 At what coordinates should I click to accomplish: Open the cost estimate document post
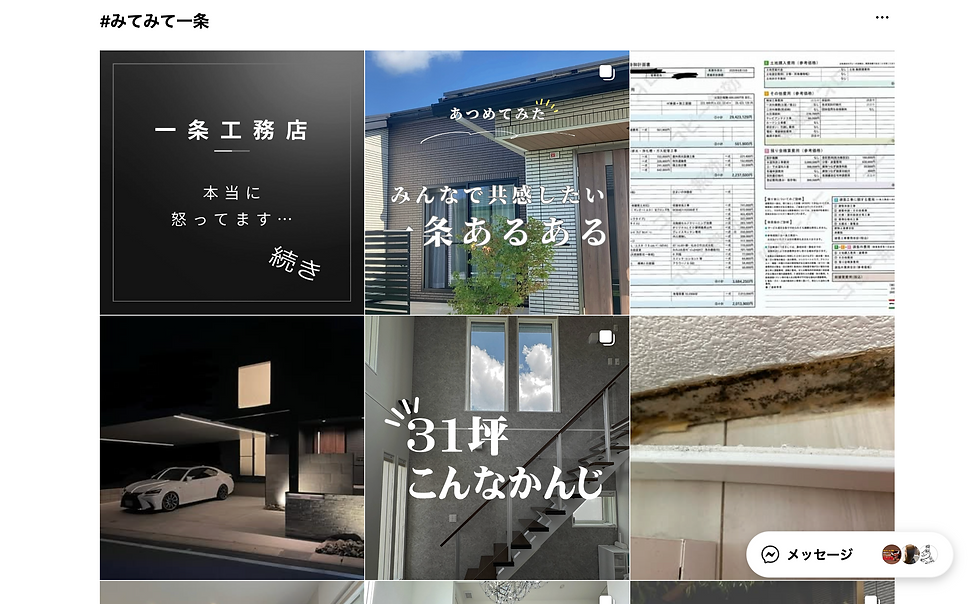[x=762, y=183]
